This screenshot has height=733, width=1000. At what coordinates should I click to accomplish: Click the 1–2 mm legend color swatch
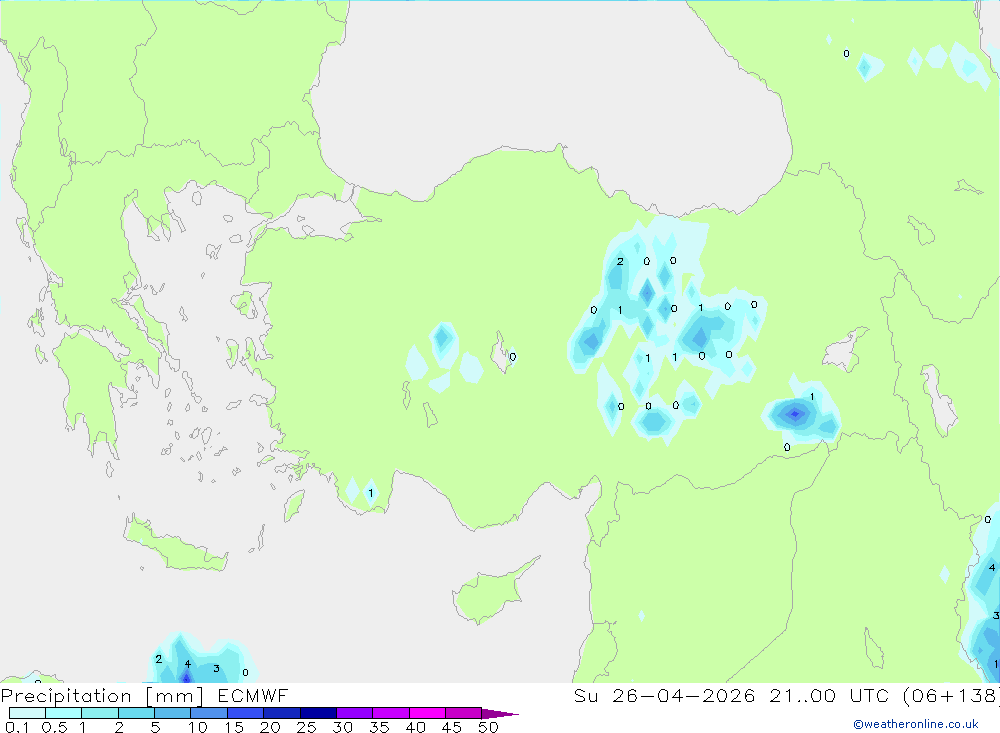coord(100,713)
